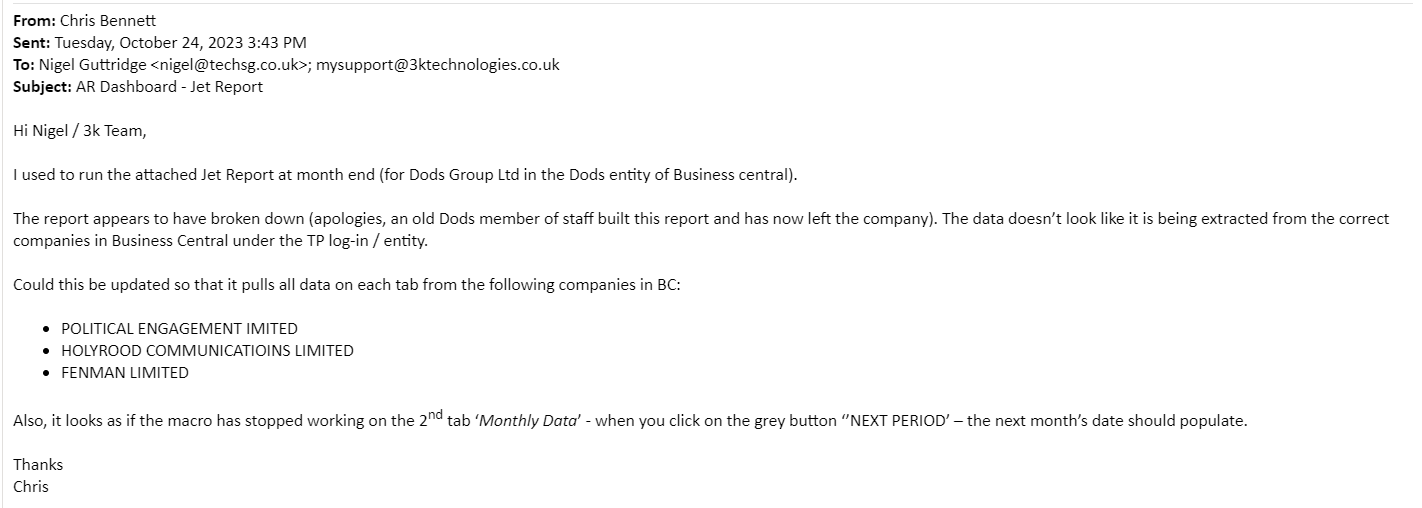Click the subject text 'AR Dashboard - Jet Report'
1422x508 pixels.
point(169,86)
